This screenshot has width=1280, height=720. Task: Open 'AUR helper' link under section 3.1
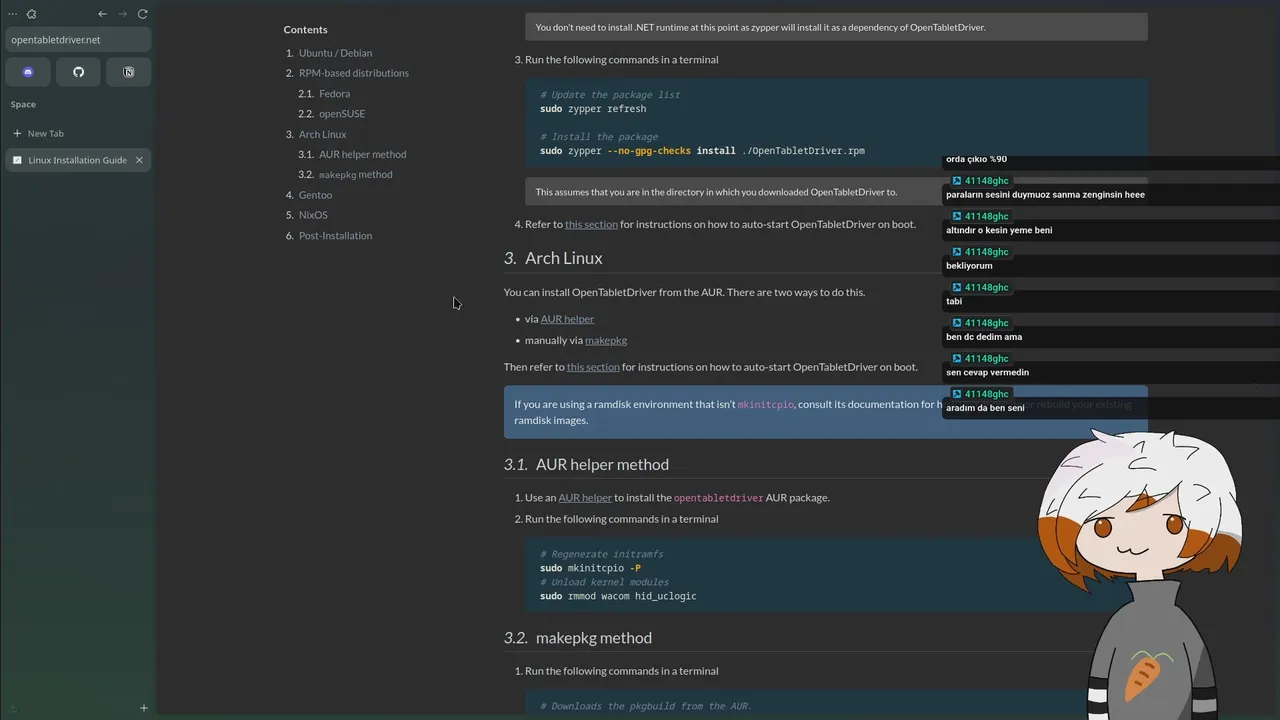coord(585,498)
